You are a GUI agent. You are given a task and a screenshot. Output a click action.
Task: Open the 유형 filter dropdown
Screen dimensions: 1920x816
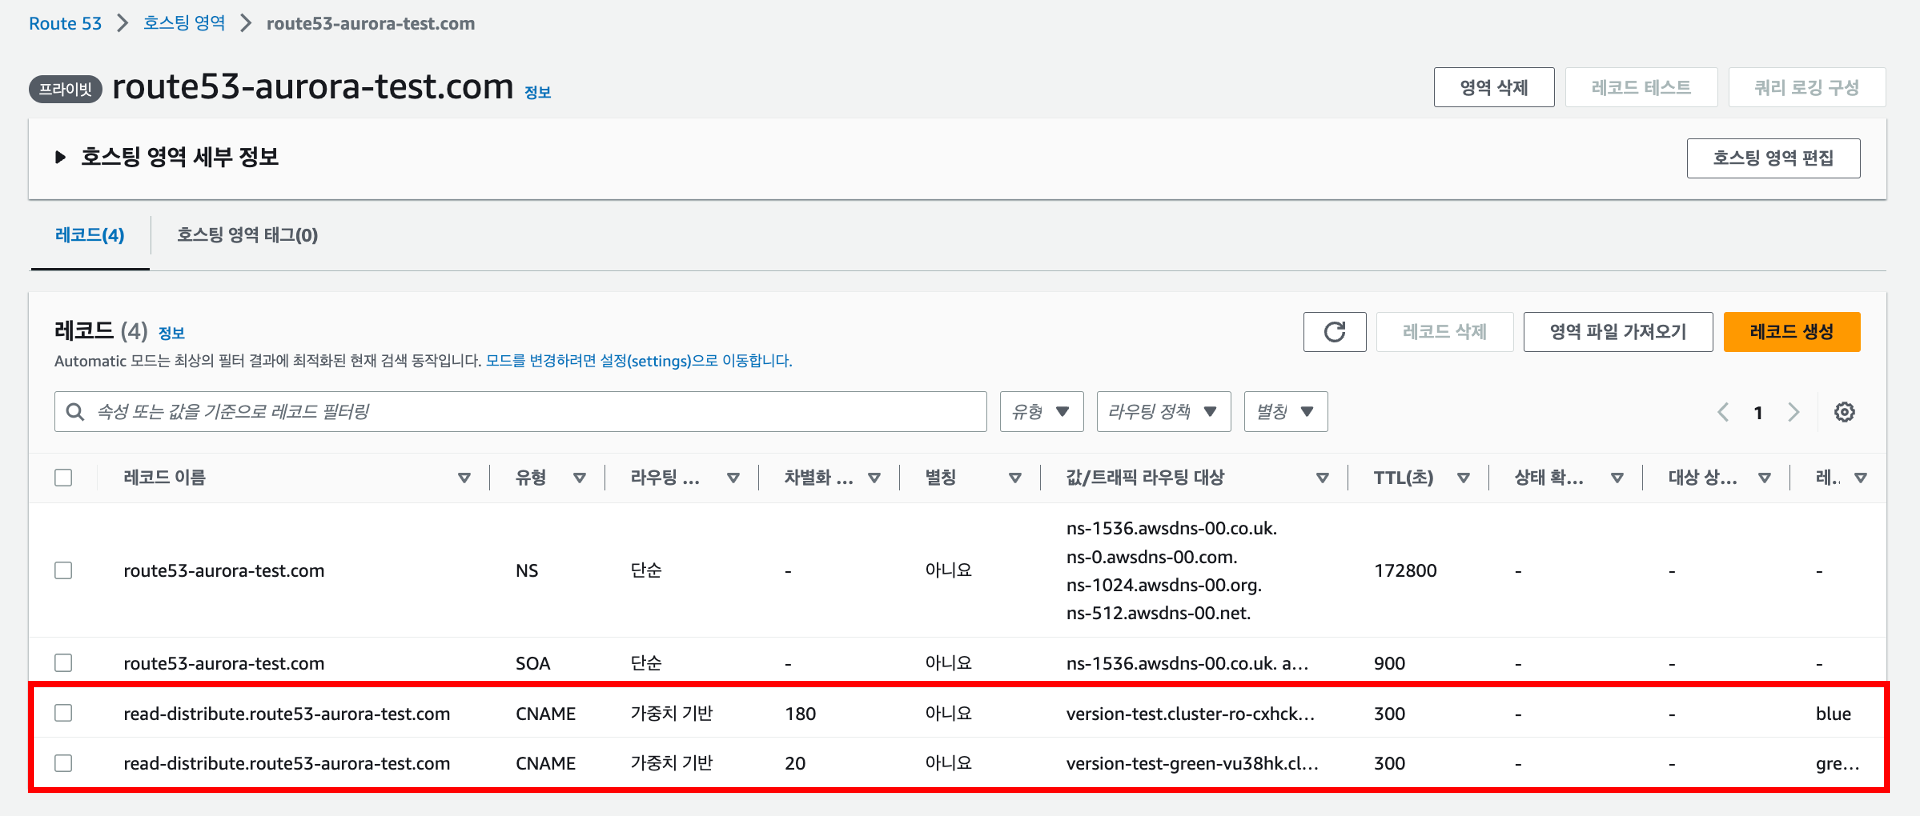click(1041, 412)
